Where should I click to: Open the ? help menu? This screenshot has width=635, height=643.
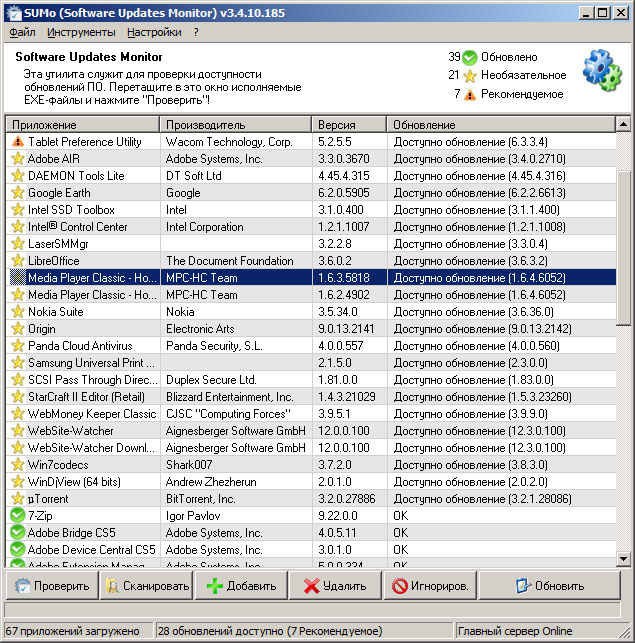click(x=196, y=32)
